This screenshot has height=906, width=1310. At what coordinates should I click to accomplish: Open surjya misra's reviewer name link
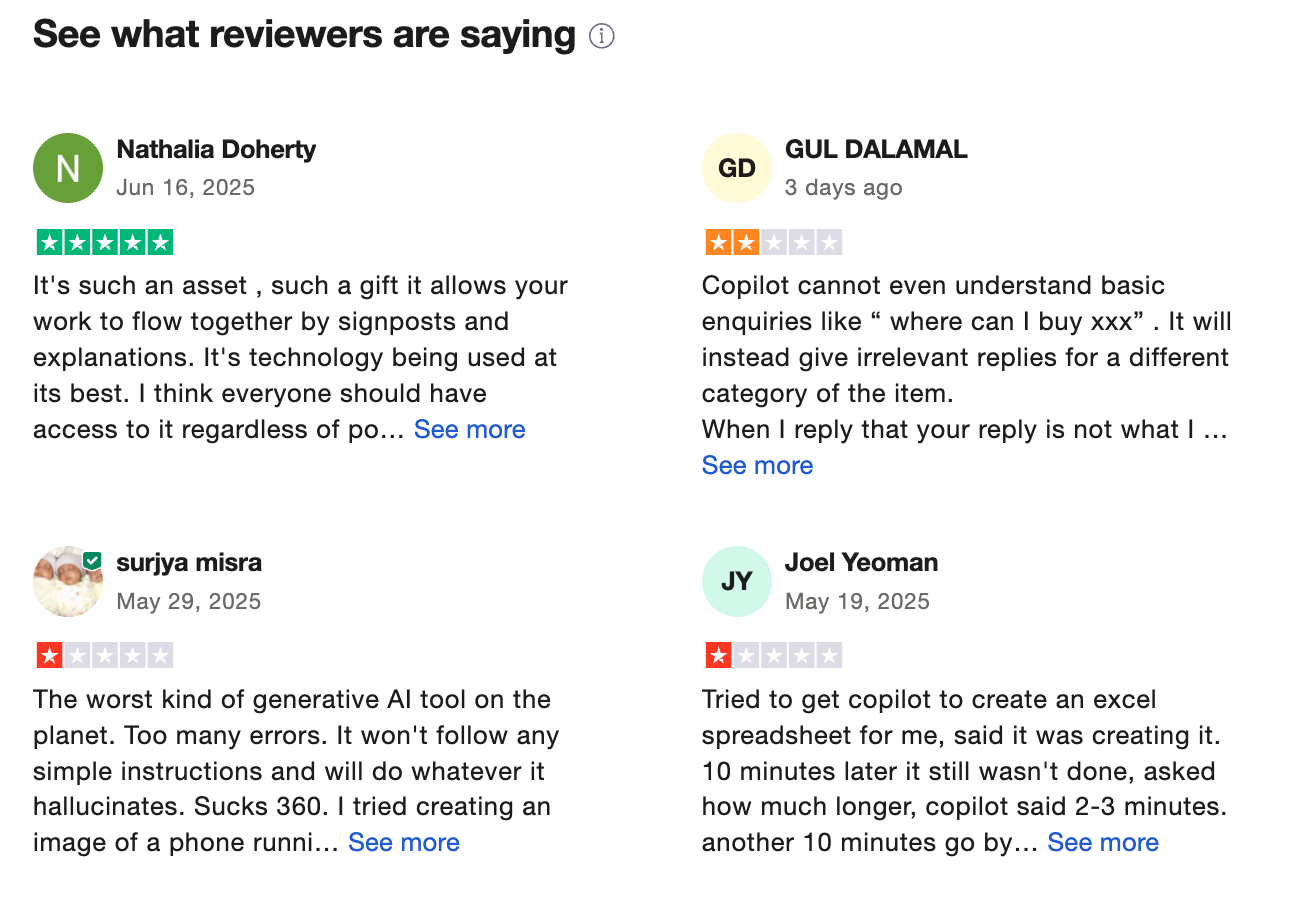[189, 563]
